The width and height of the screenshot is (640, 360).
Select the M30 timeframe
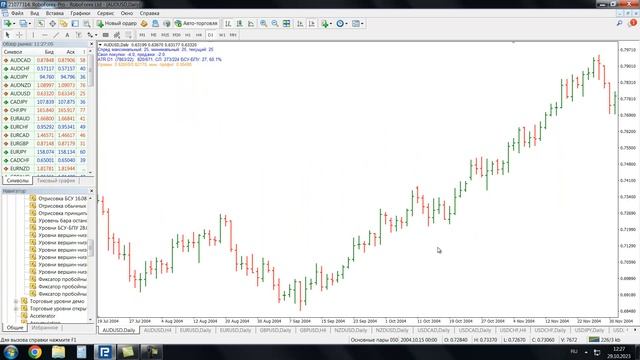(176, 35)
